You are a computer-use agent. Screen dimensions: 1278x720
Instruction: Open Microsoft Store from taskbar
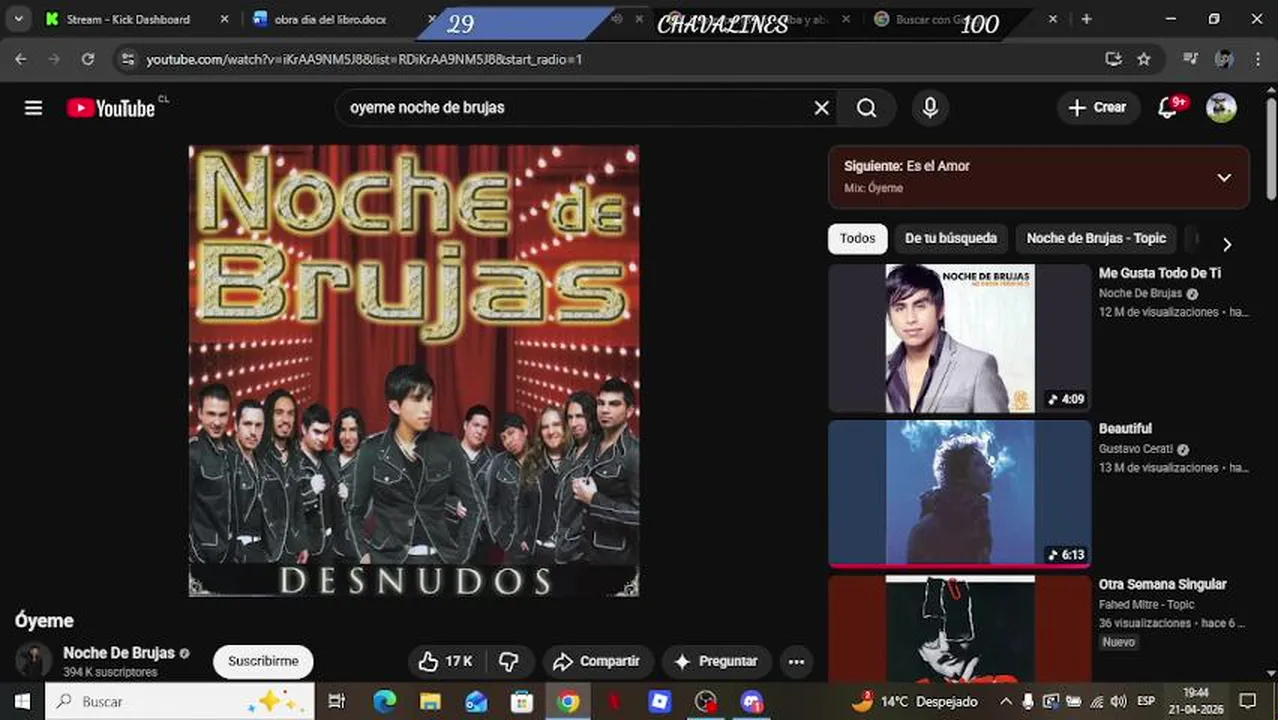(x=522, y=701)
